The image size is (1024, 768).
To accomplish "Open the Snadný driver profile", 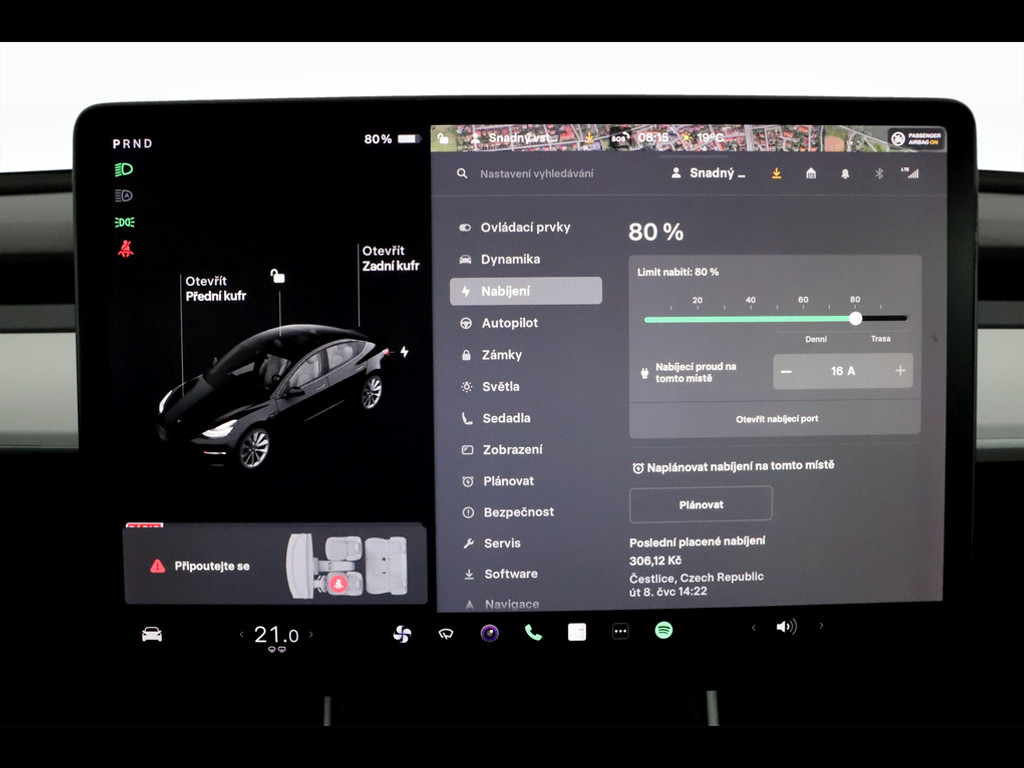I will pos(709,173).
